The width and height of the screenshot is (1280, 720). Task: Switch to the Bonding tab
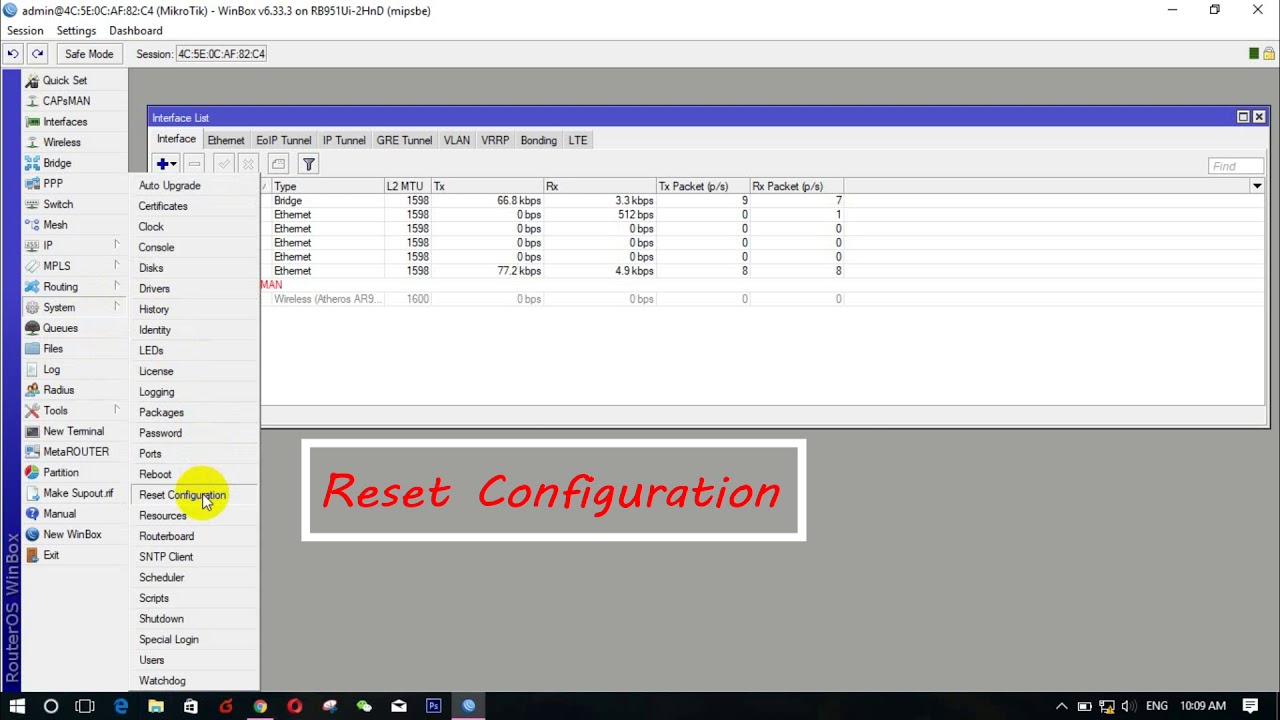pos(538,140)
